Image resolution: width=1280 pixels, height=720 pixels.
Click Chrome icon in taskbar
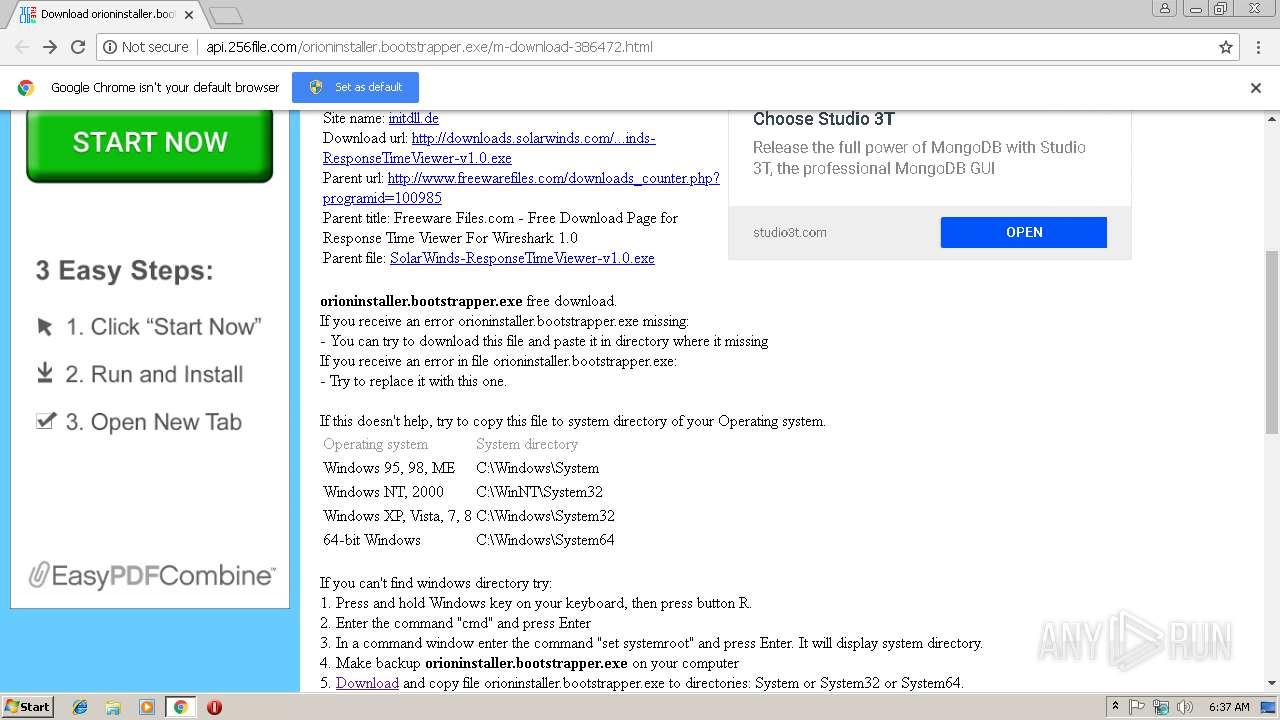[180, 707]
